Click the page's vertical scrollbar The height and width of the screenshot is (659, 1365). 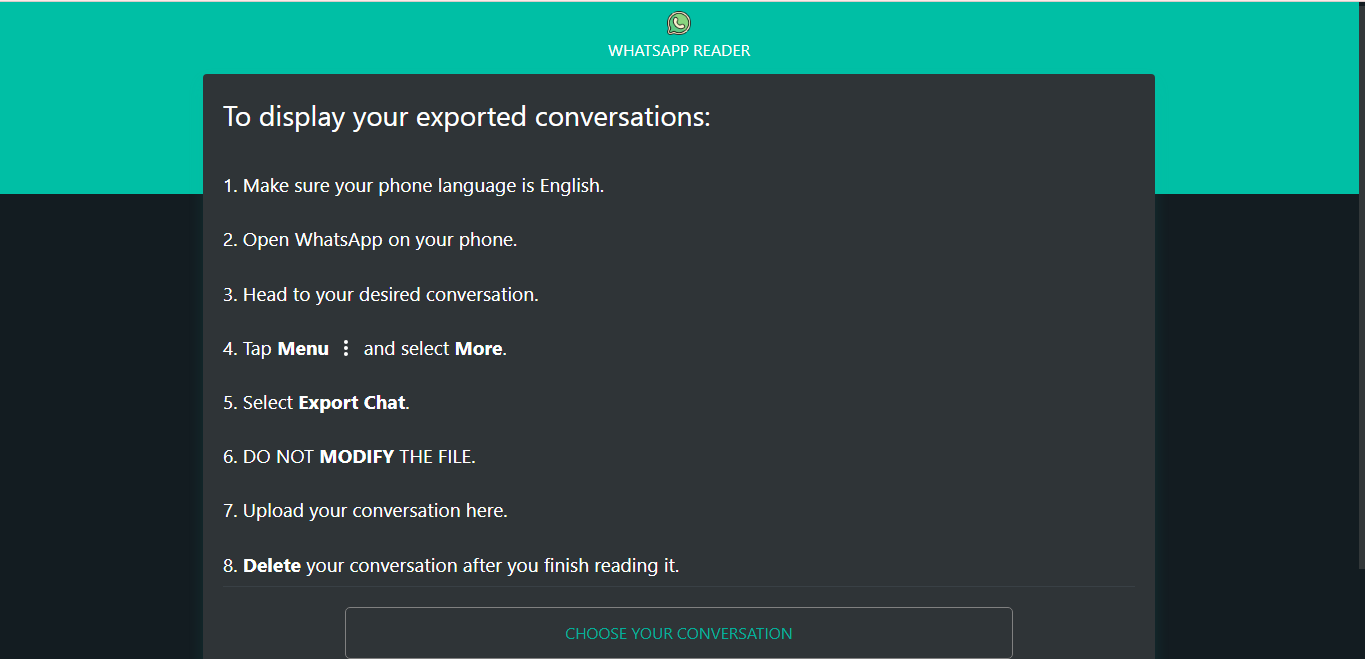1361,285
